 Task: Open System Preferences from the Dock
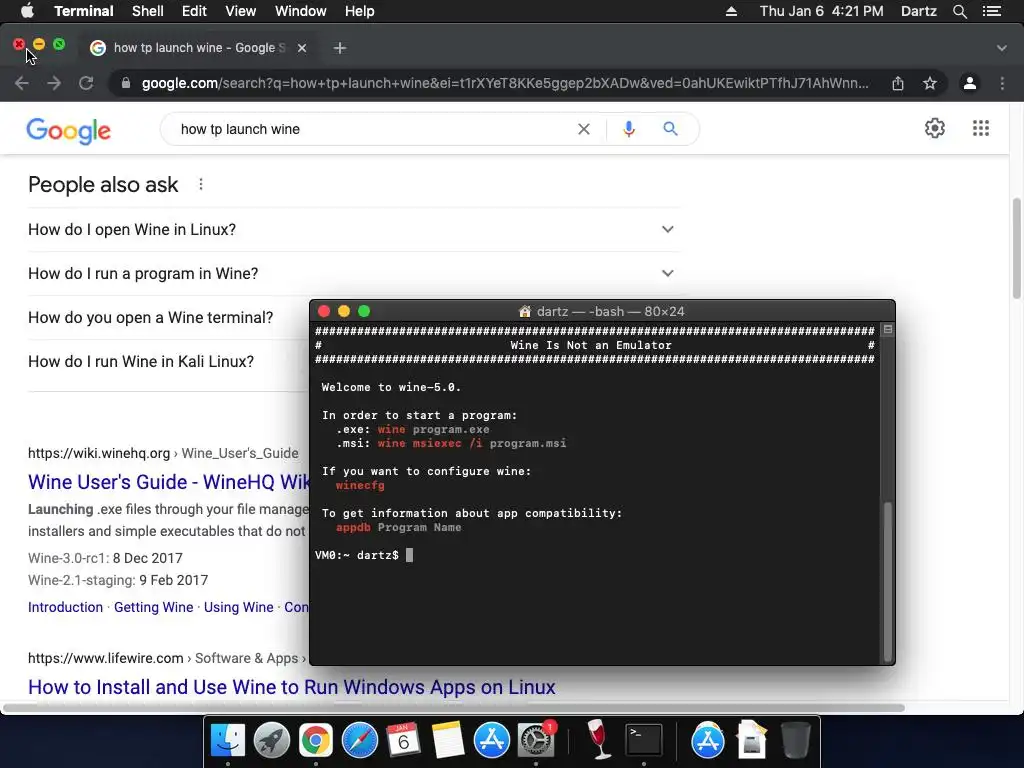(x=536, y=741)
